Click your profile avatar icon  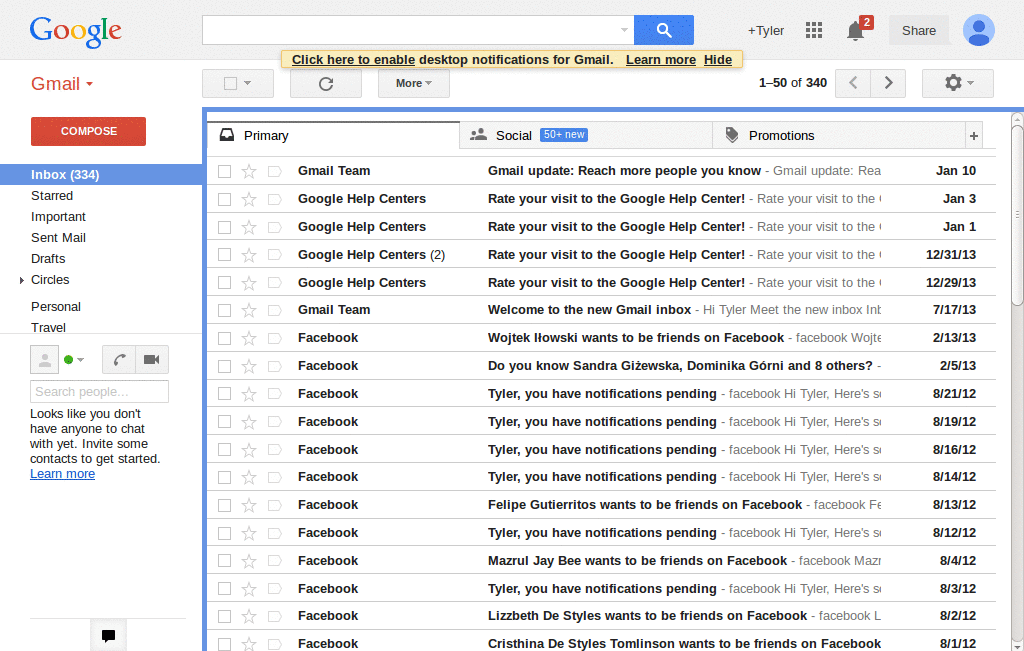(x=978, y=30)
